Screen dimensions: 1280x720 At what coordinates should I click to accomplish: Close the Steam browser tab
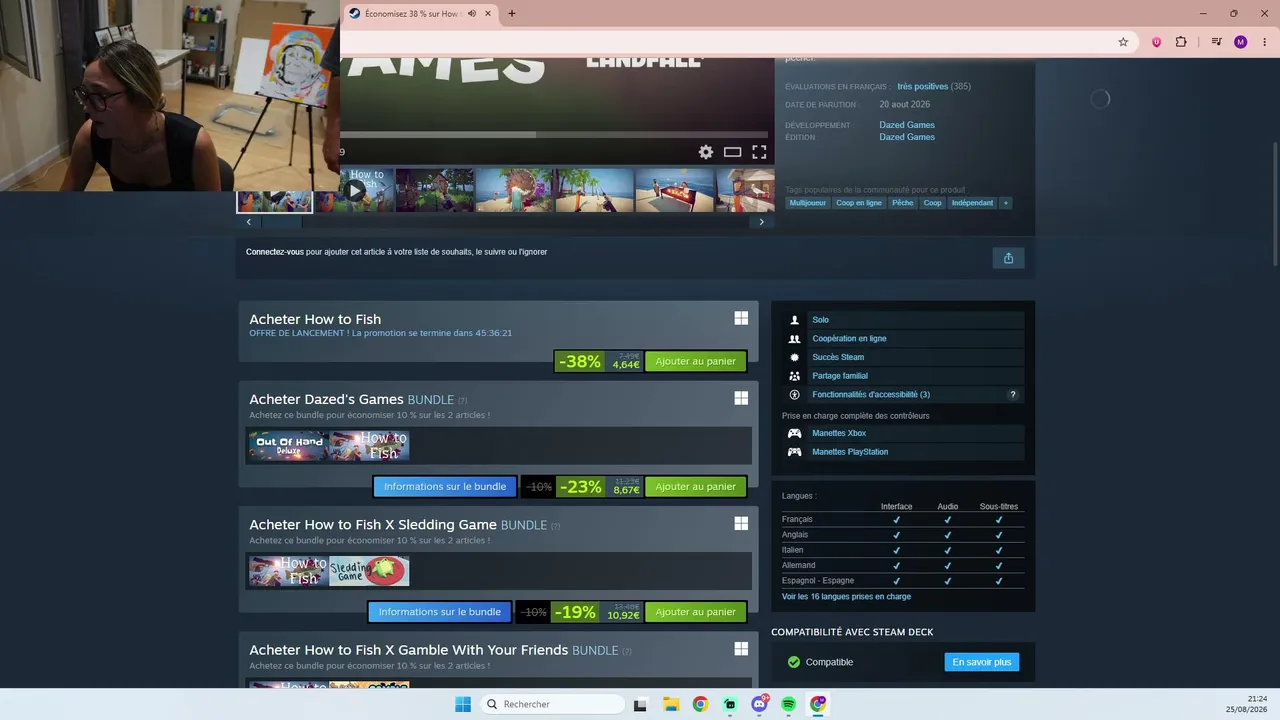488,14
